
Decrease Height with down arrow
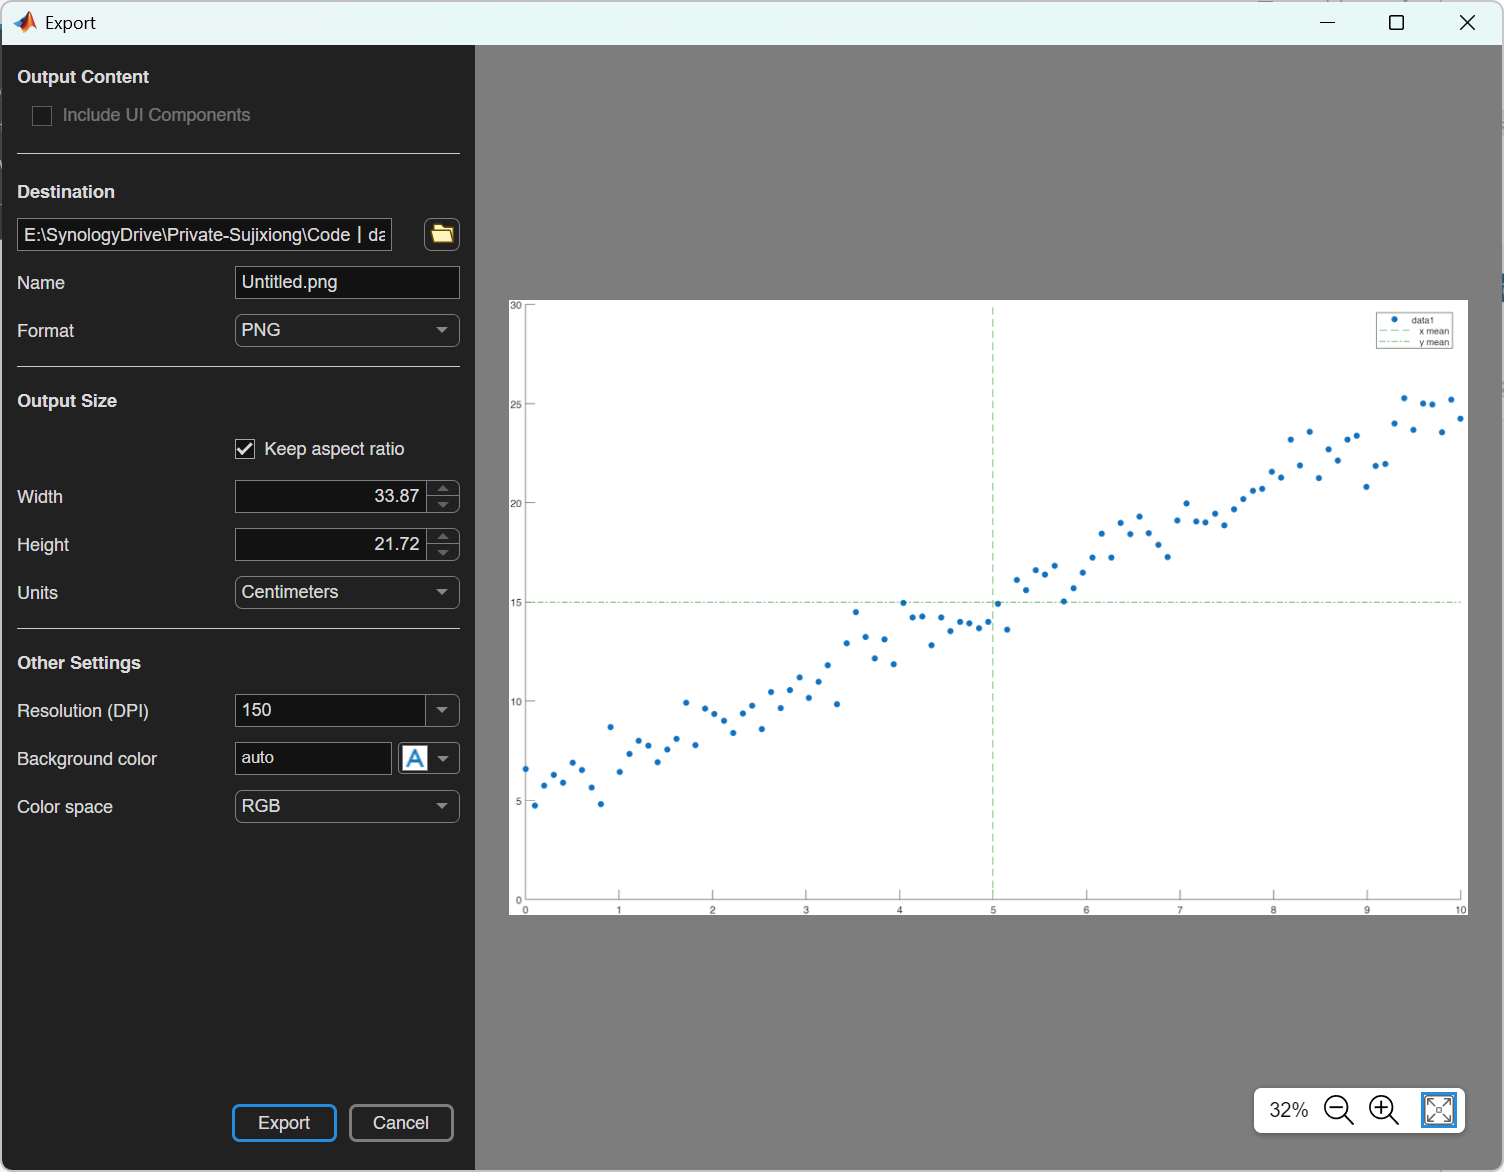point(443,553)
